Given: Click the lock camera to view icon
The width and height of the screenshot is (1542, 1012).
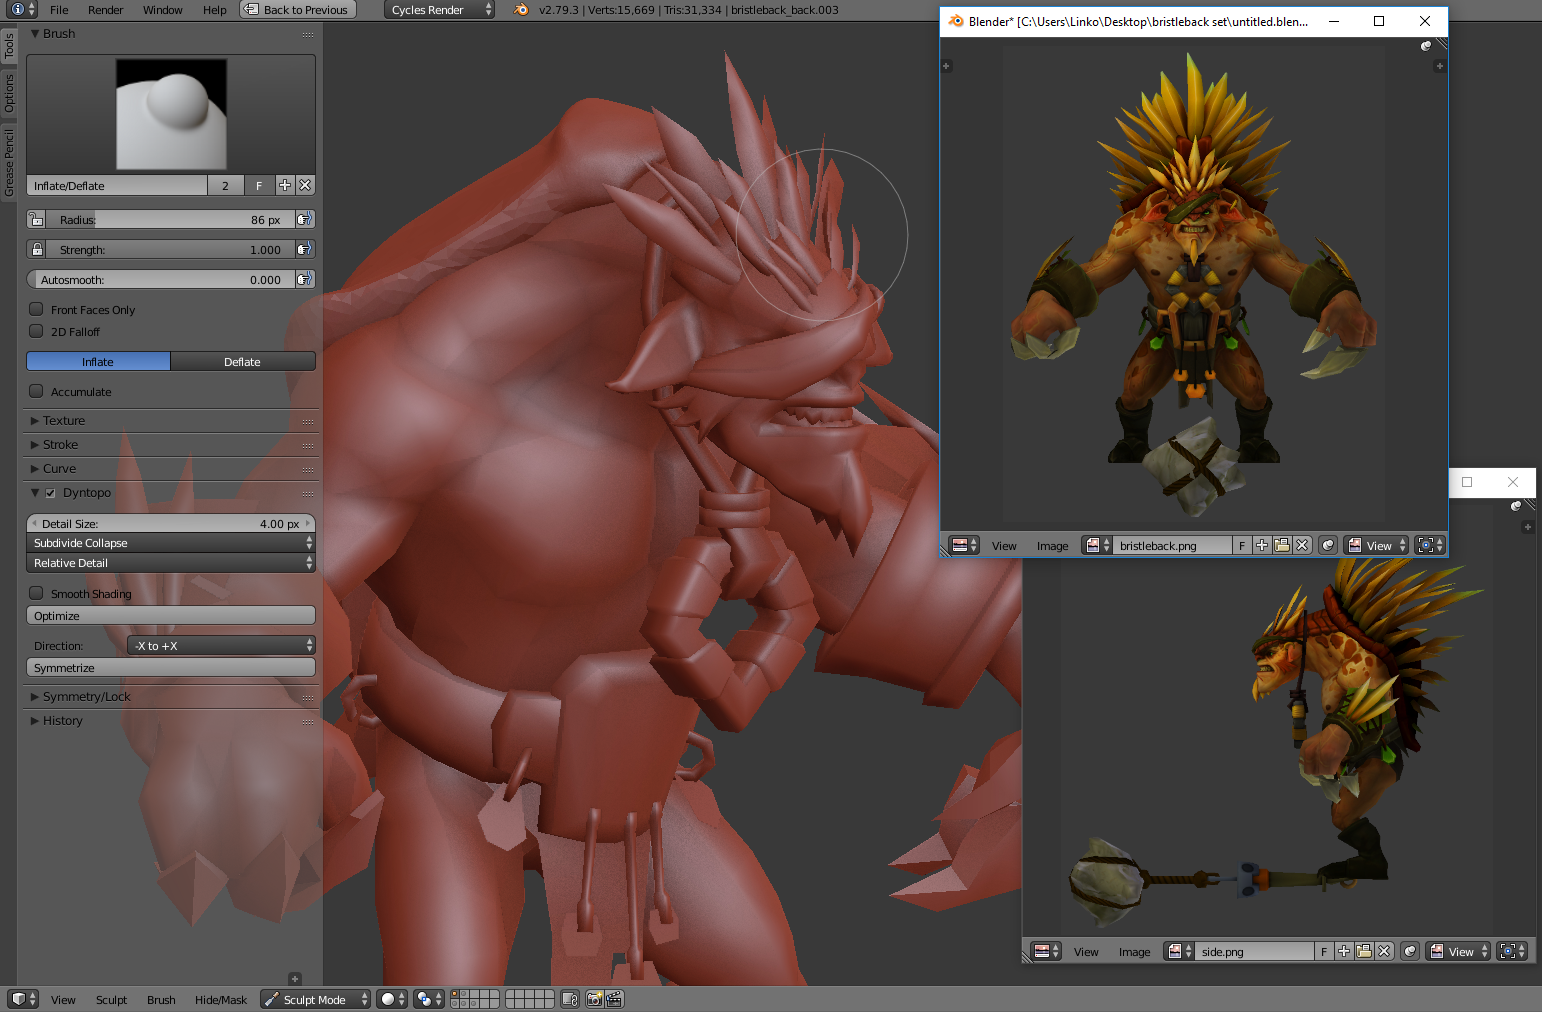Looking at the screenshot, I should (570, 999).
